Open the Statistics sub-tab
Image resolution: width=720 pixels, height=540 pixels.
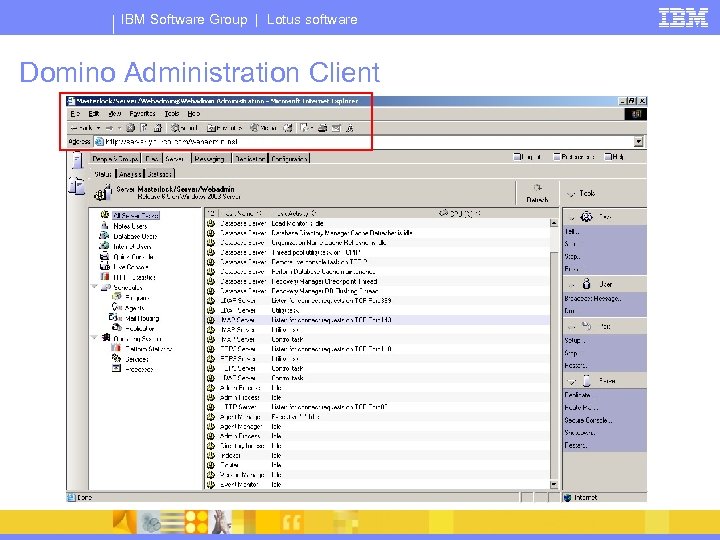coord(159,174)
